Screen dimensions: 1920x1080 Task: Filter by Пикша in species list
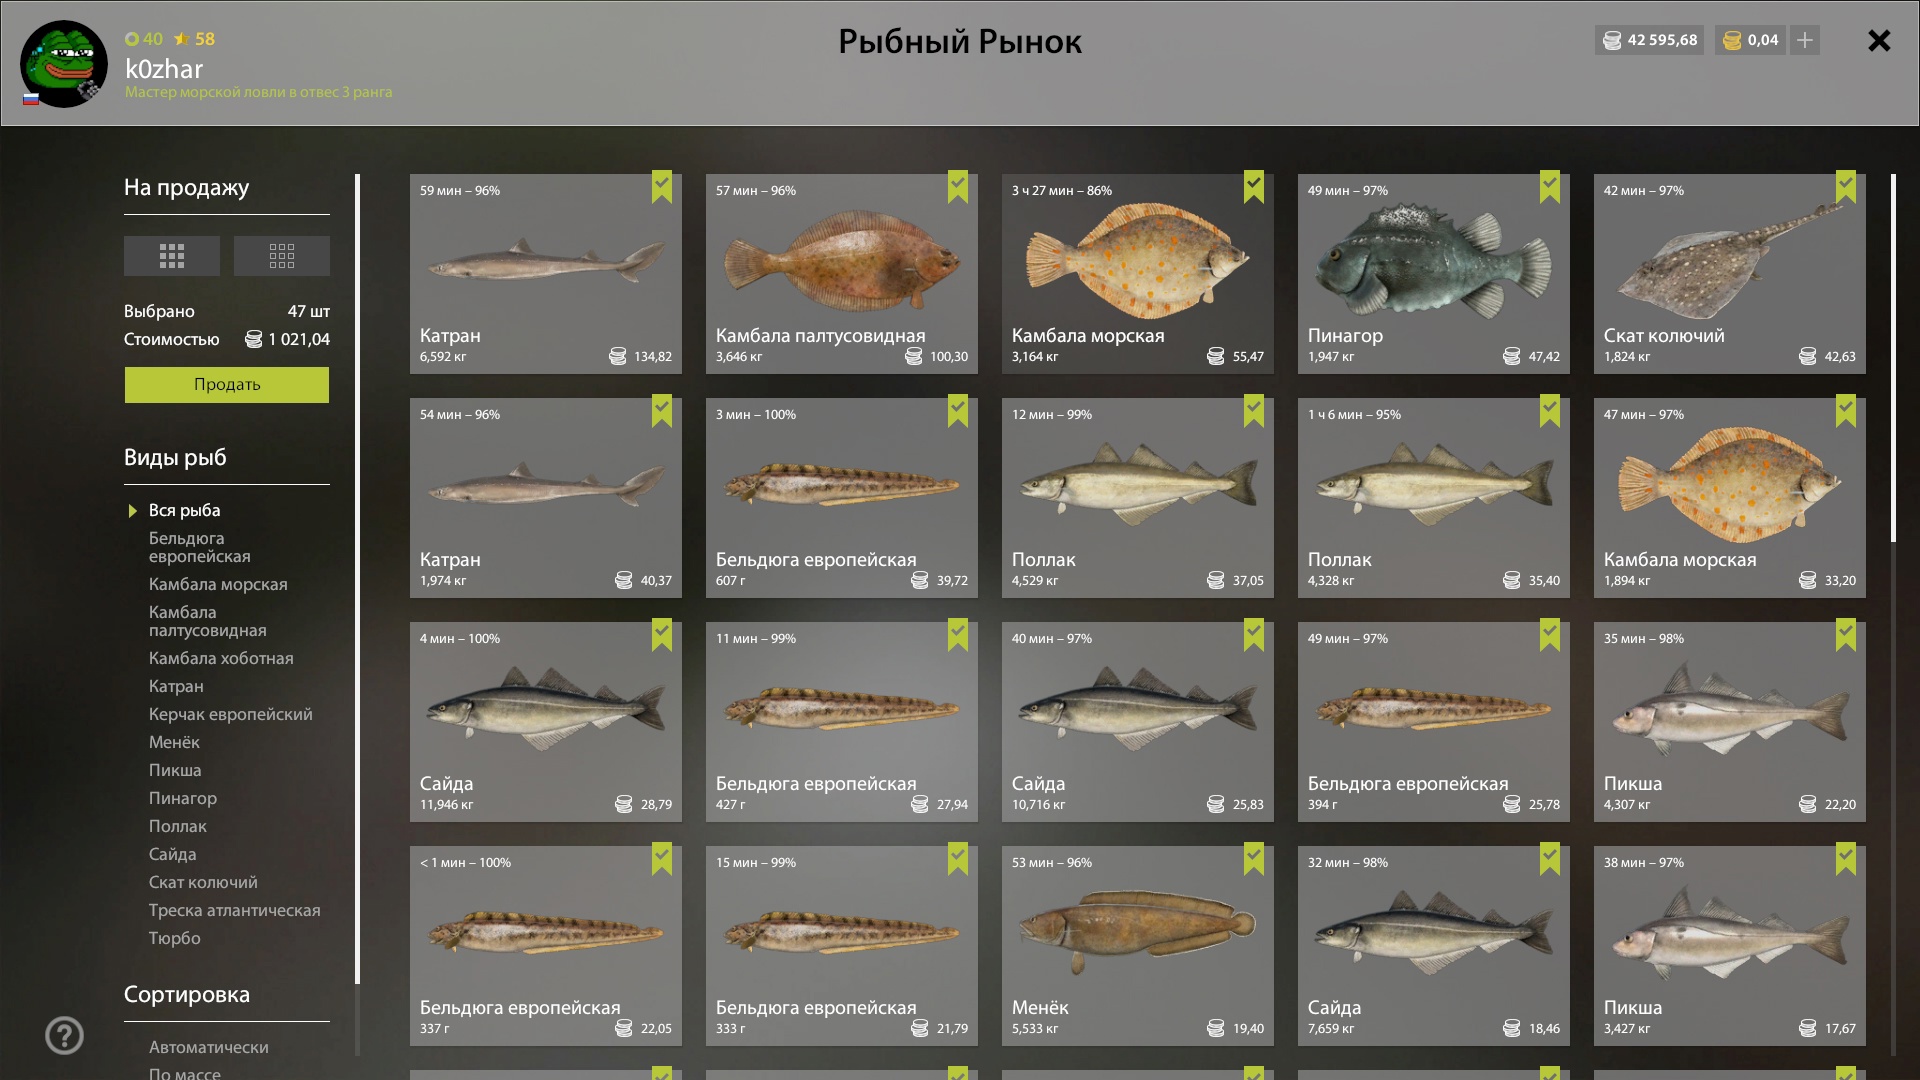coord(175,770)
